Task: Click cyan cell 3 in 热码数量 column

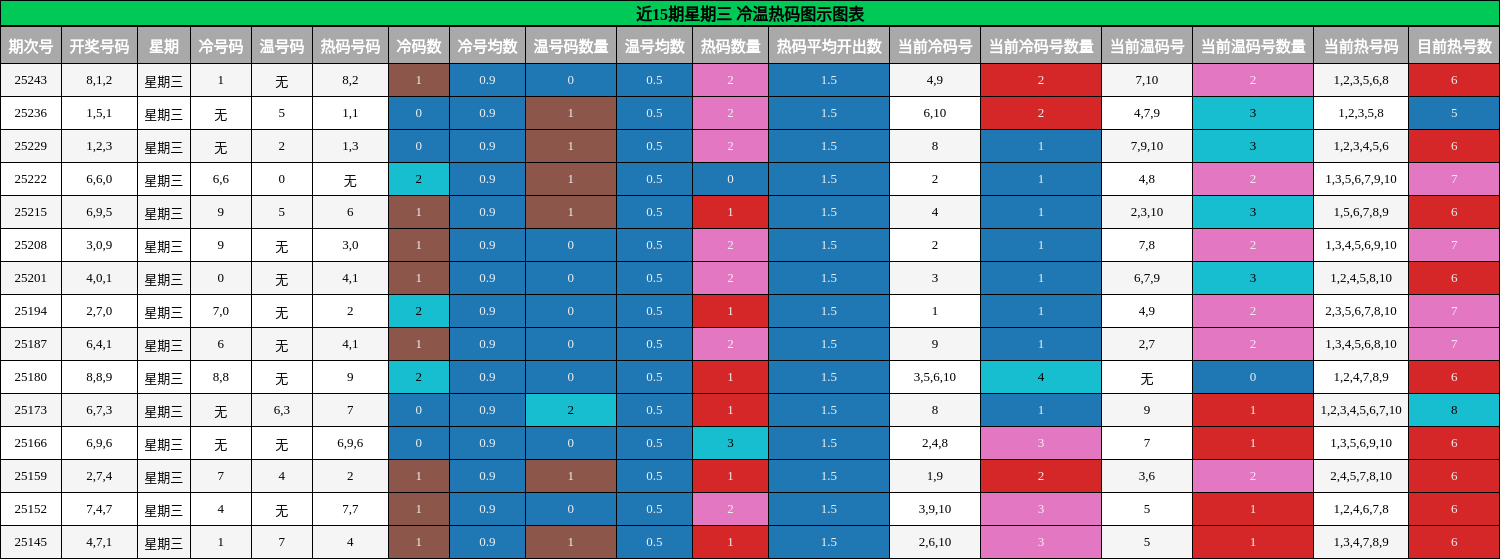Action: [x=730, y=443]
